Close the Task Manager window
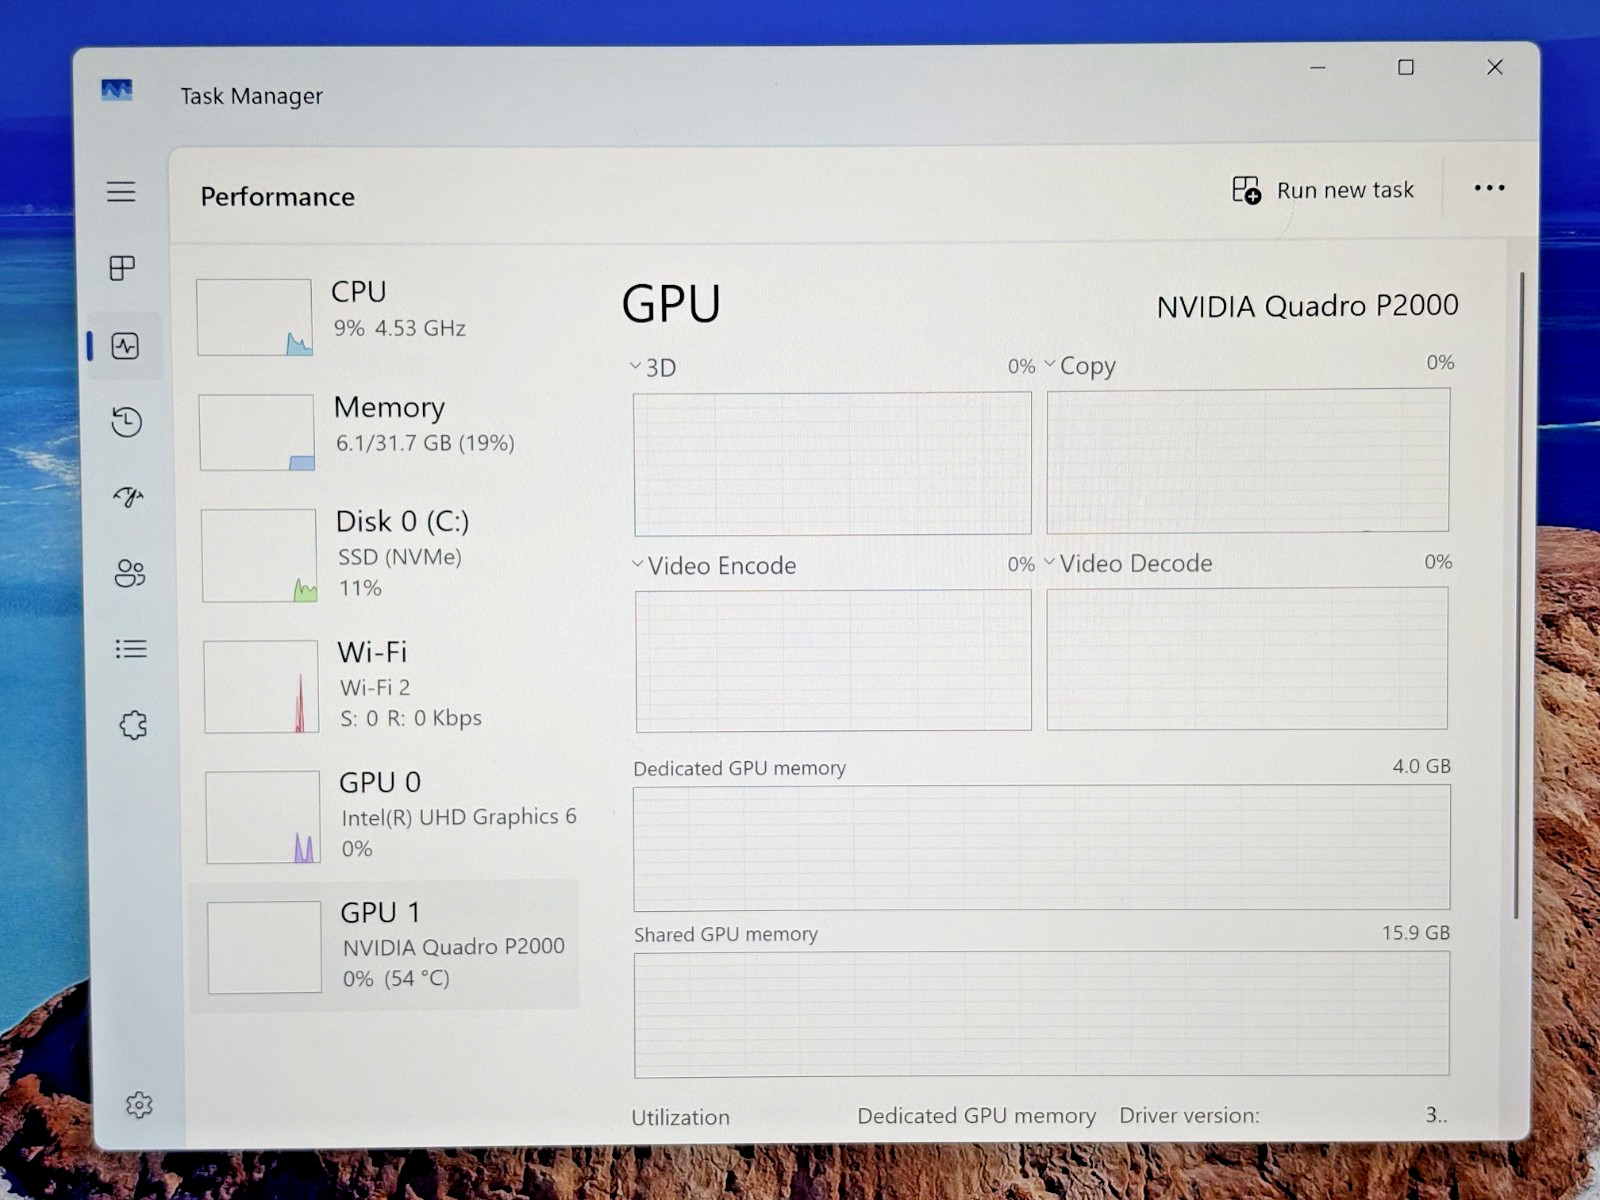Screen dimensions: 1600x1200 [1495, 67]
